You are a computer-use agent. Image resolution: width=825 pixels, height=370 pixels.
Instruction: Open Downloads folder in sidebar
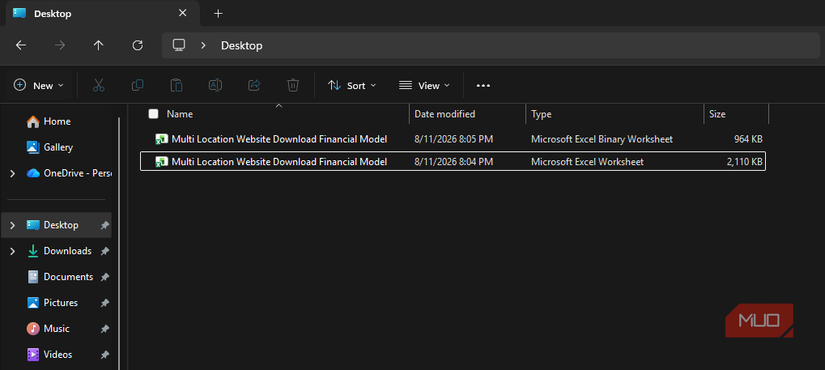coord(67,251)
